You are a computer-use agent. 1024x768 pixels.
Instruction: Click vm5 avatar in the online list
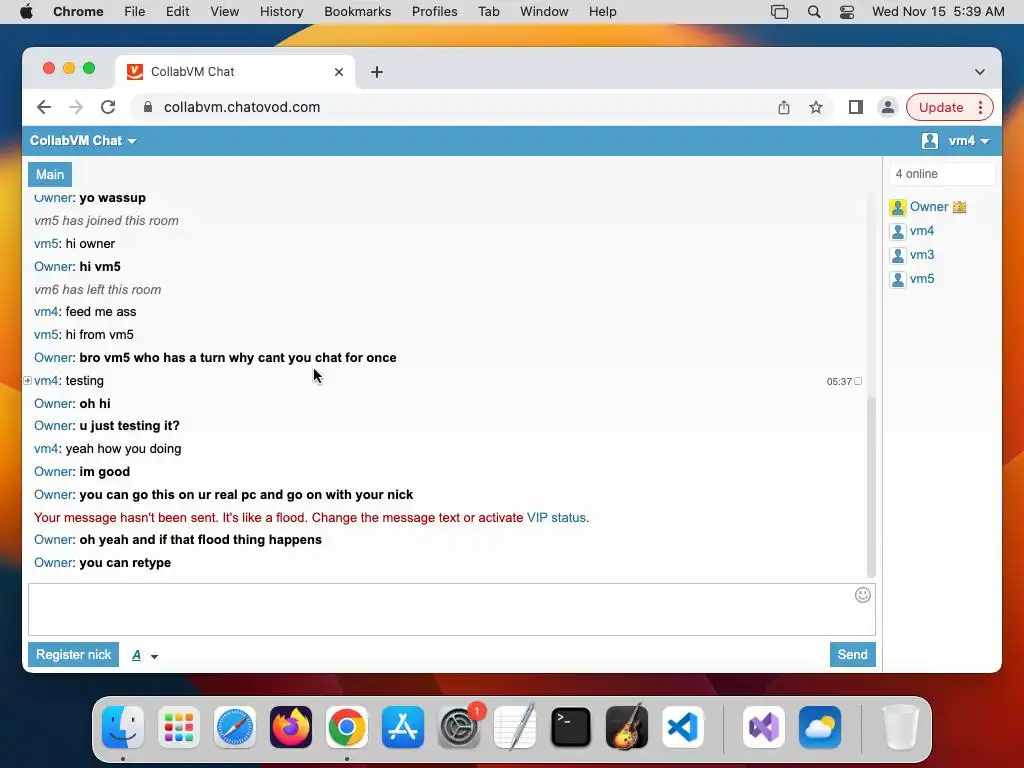pos(898,280)
